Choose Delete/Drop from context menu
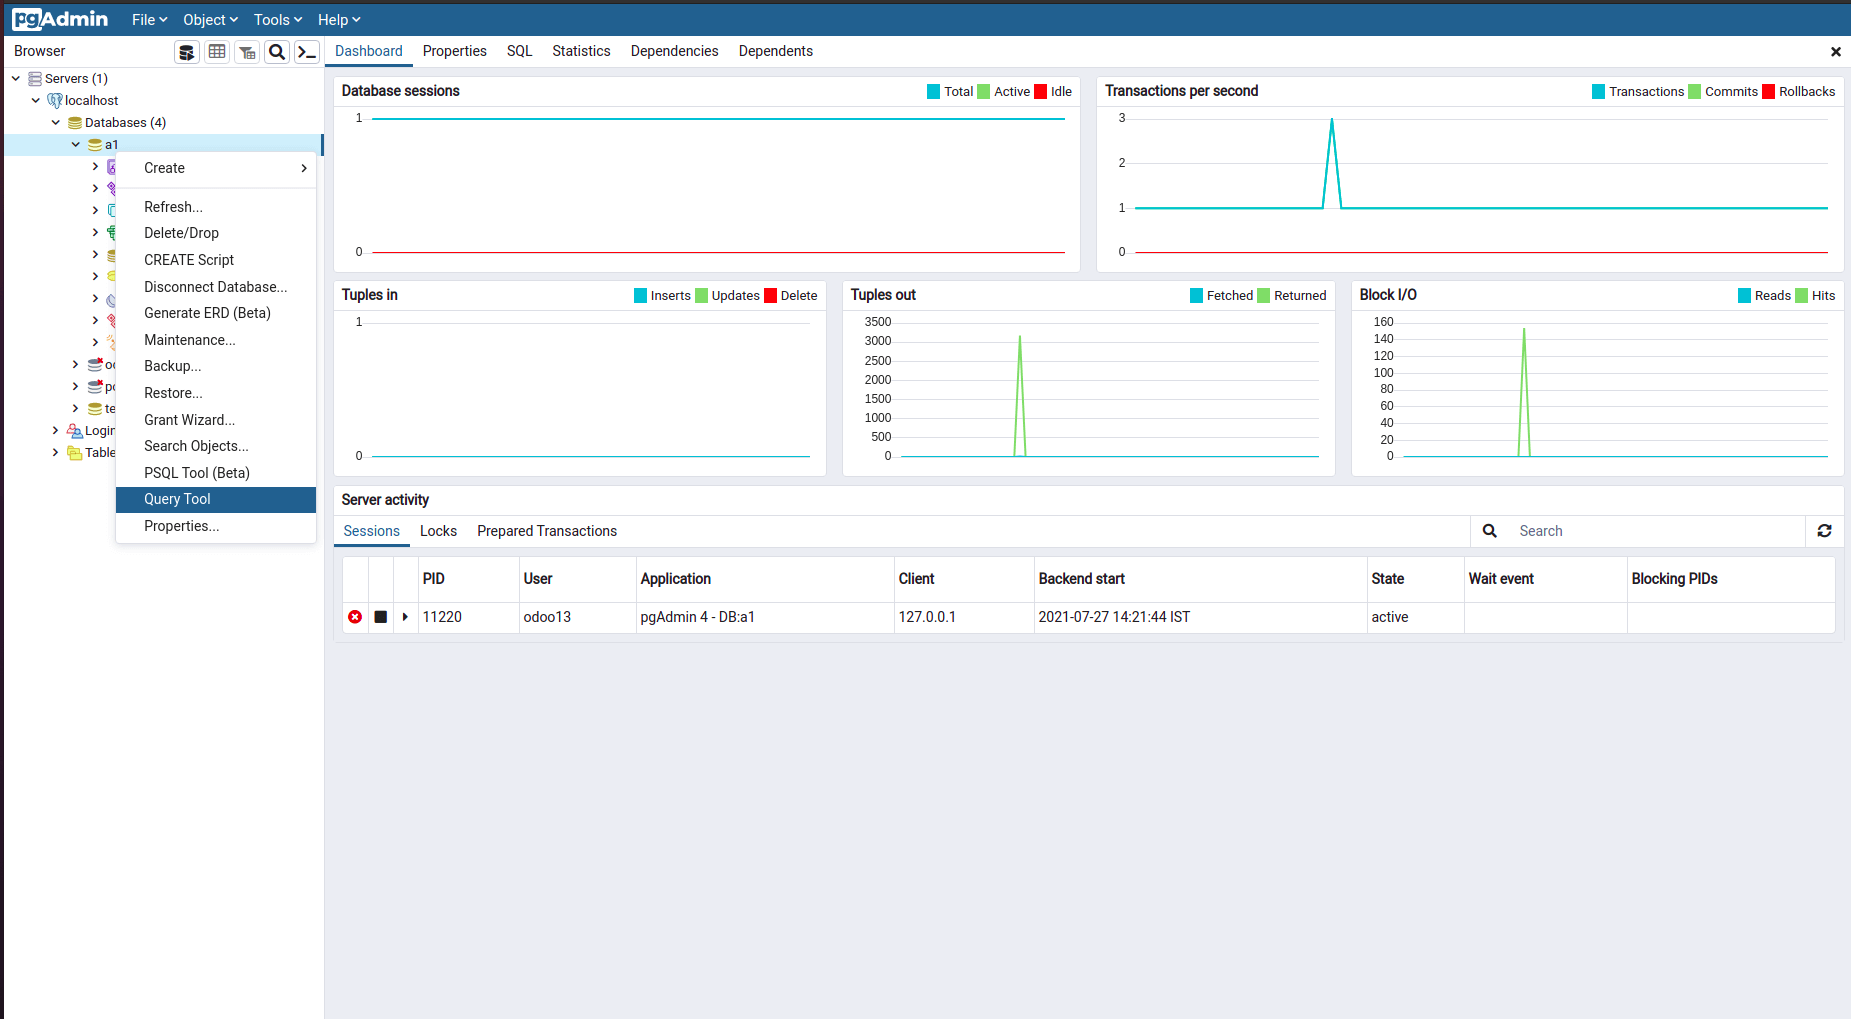The height and width of the screenshot is (1019, 1851). click(216, 233)
